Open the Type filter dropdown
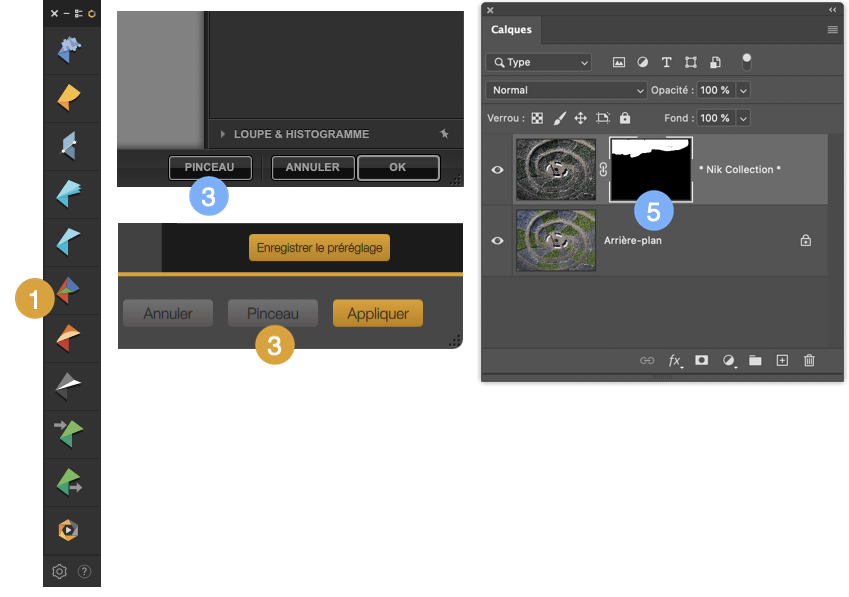This screenshot has height=597, width=849. click(x=539, y=62)
